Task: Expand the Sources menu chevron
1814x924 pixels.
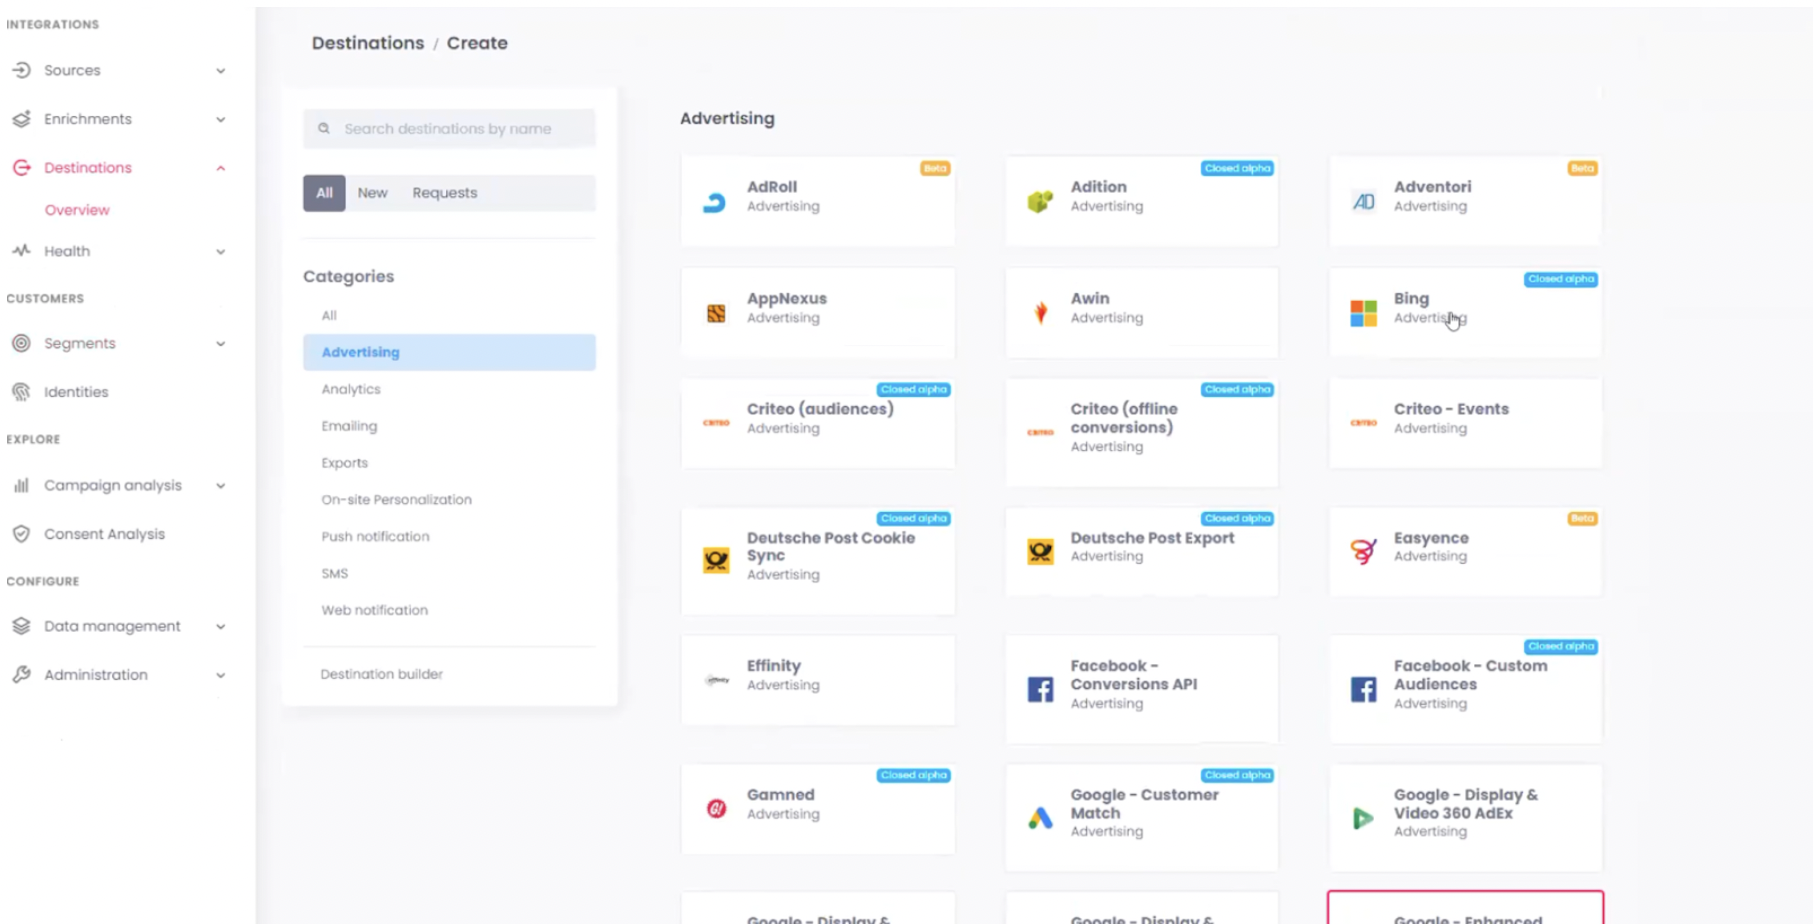Action: pyautogui.click(x=221, y=71)
